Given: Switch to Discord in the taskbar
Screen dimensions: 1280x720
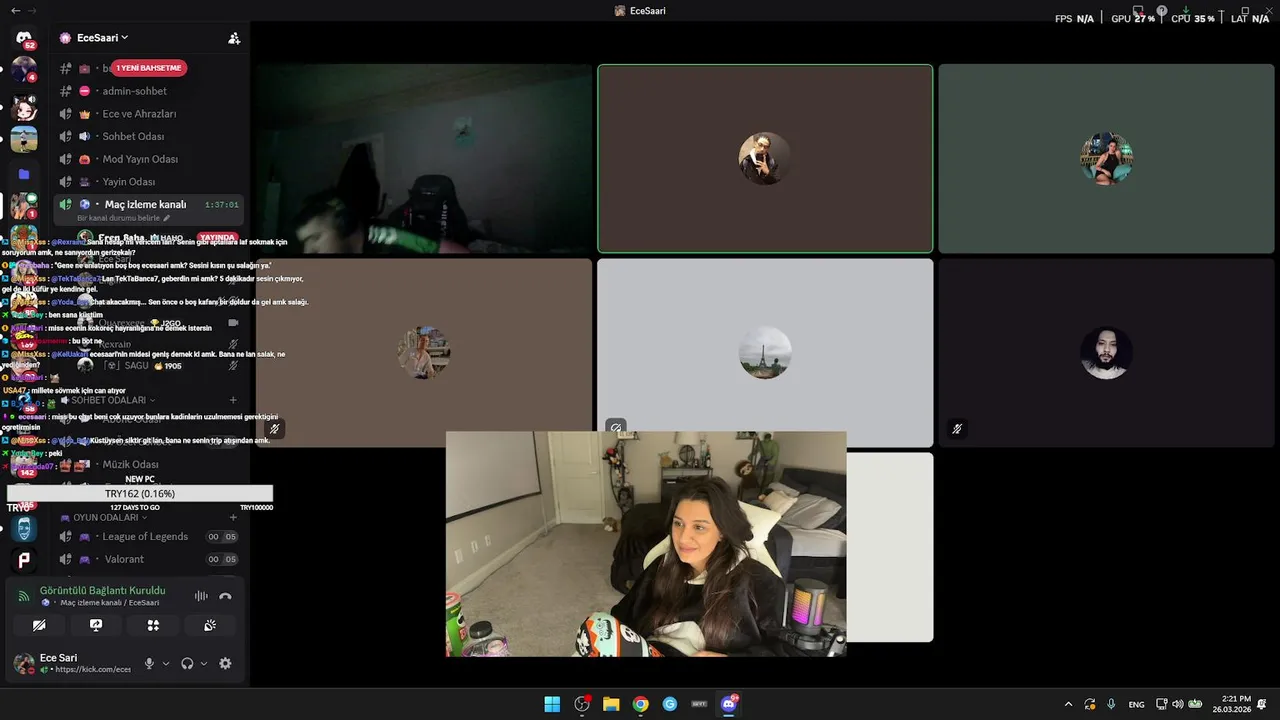Looking at the screenshot, I should click(729, 704).
